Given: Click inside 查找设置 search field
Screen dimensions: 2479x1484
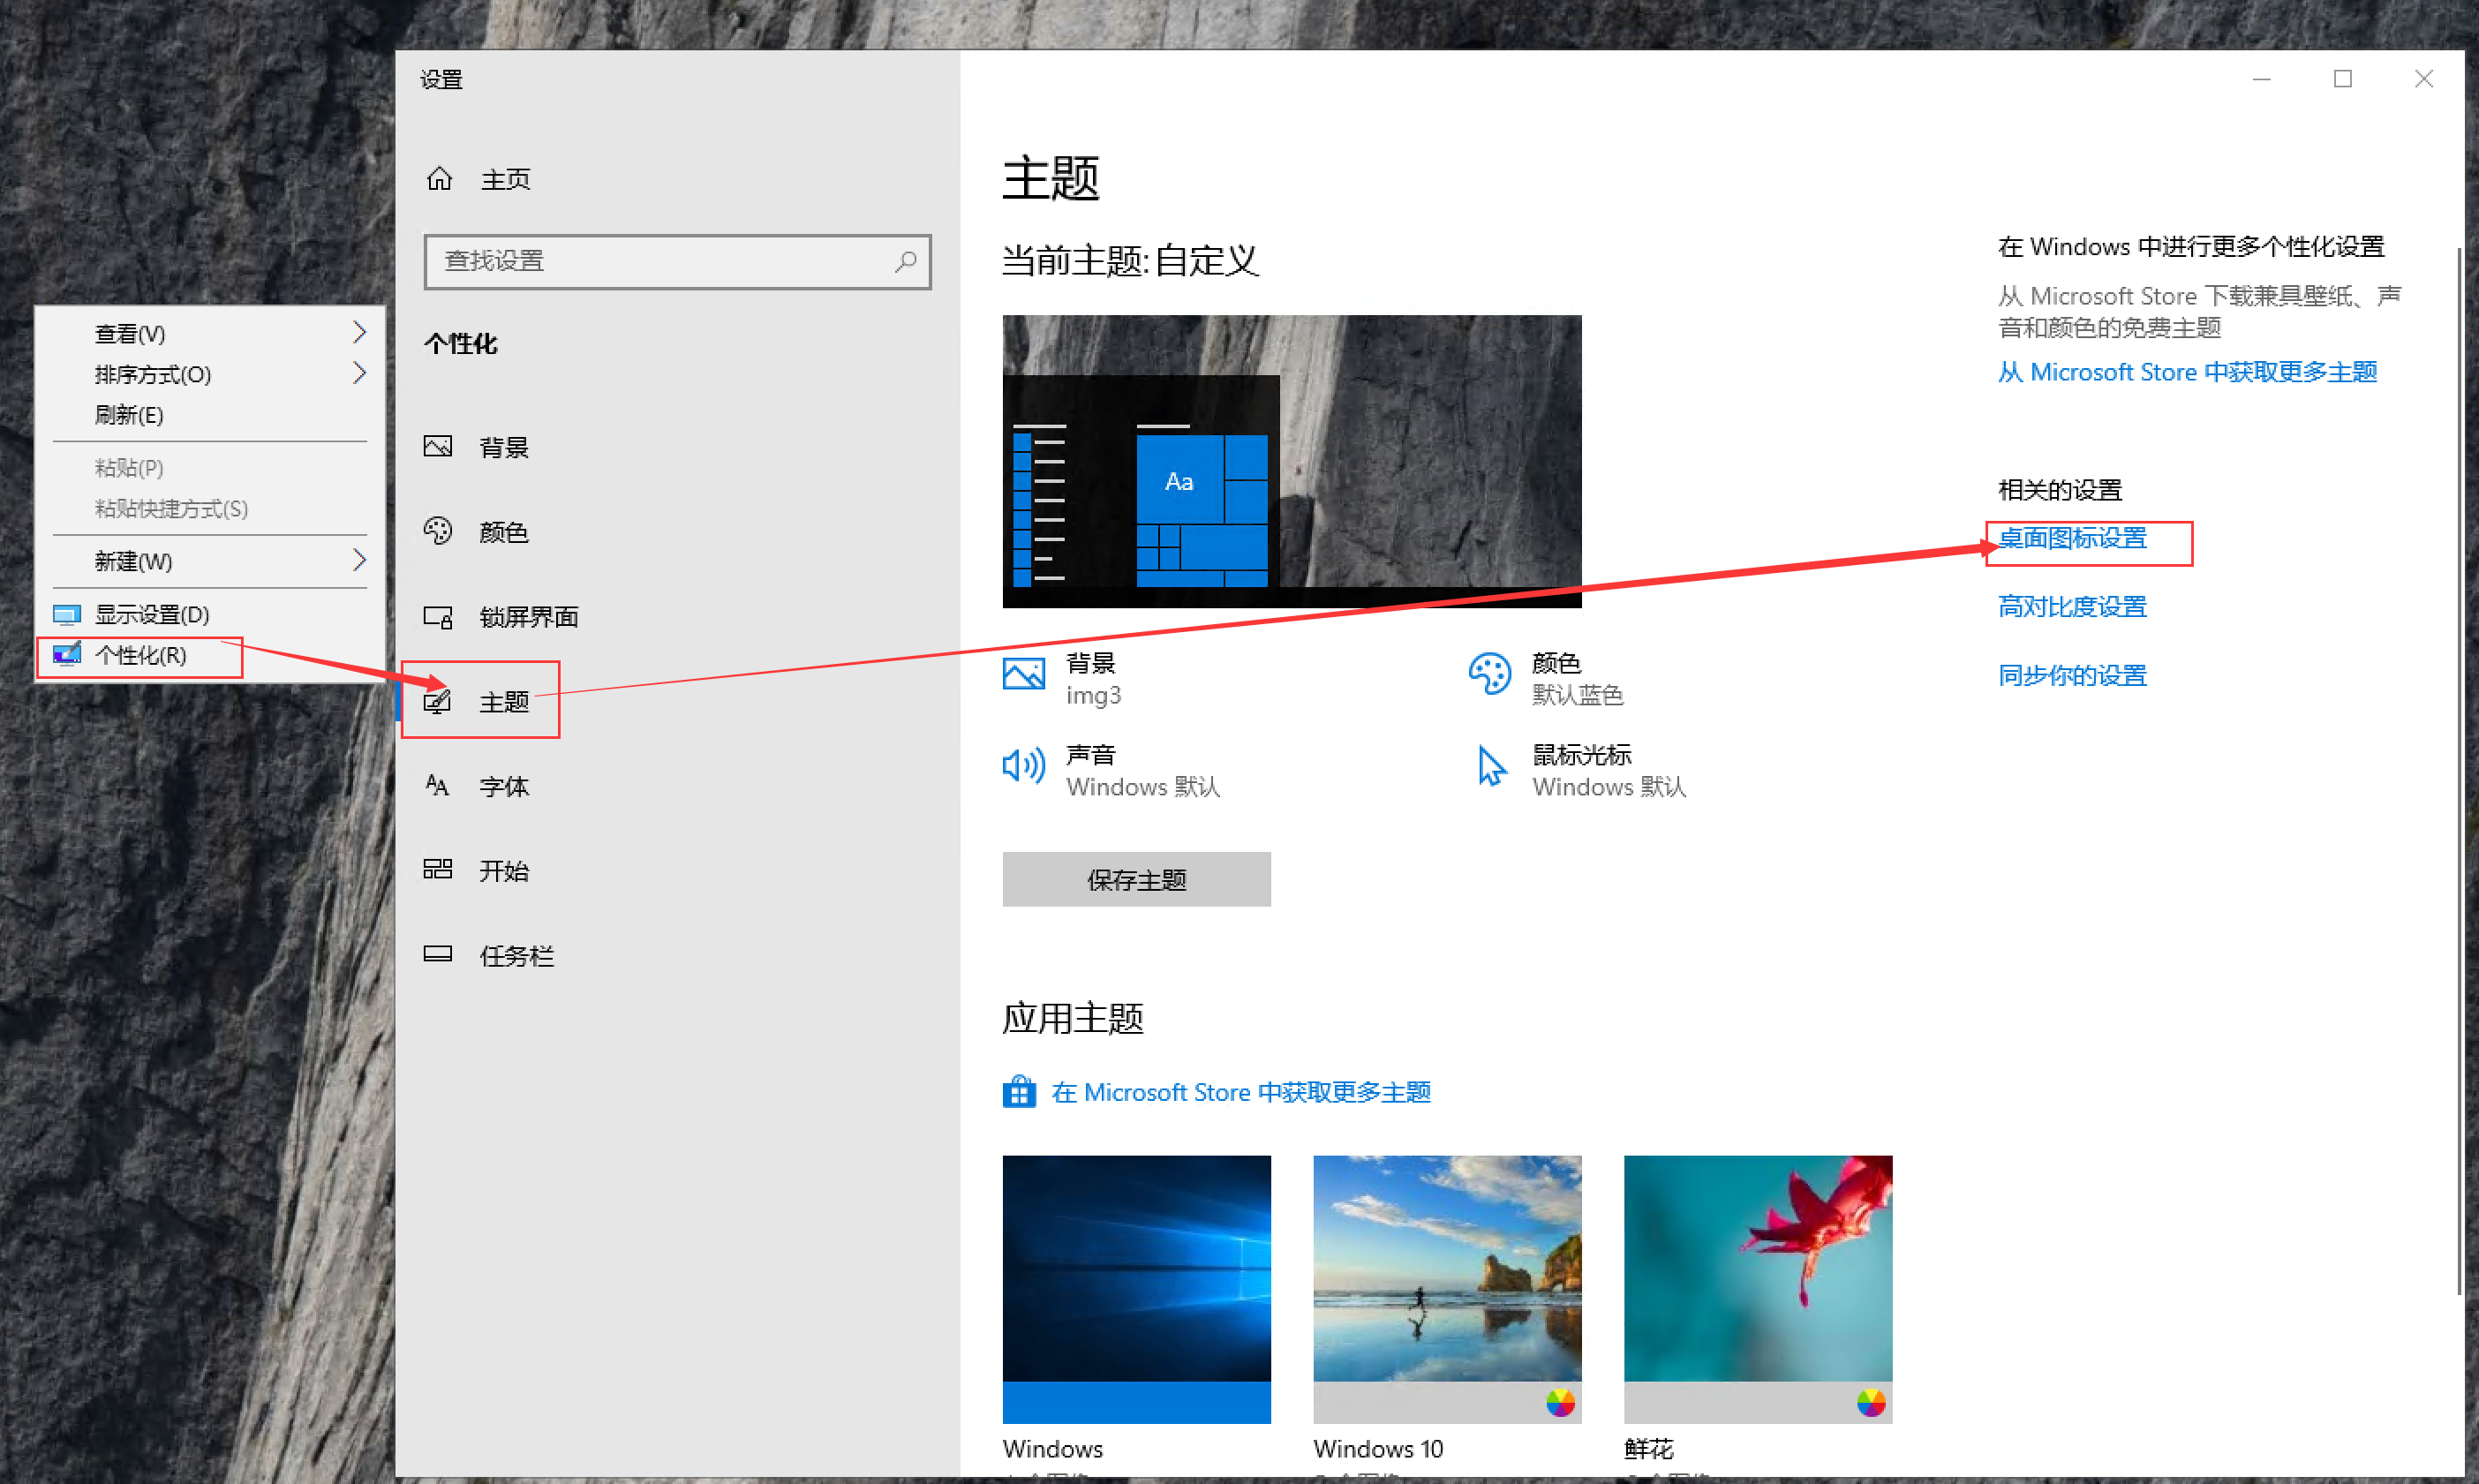Looking at the screenshot, I should [677, 261].
